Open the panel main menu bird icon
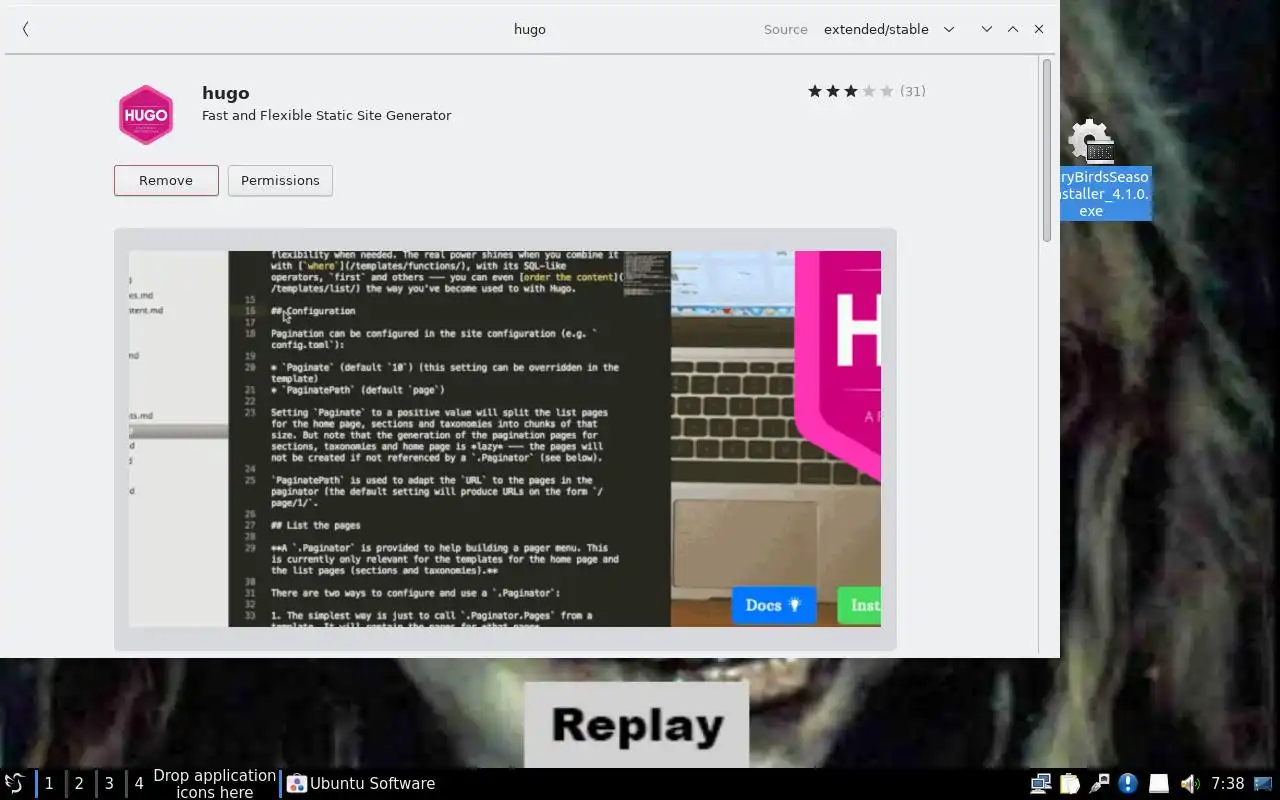1280x800 pixels. click(15, 783)
